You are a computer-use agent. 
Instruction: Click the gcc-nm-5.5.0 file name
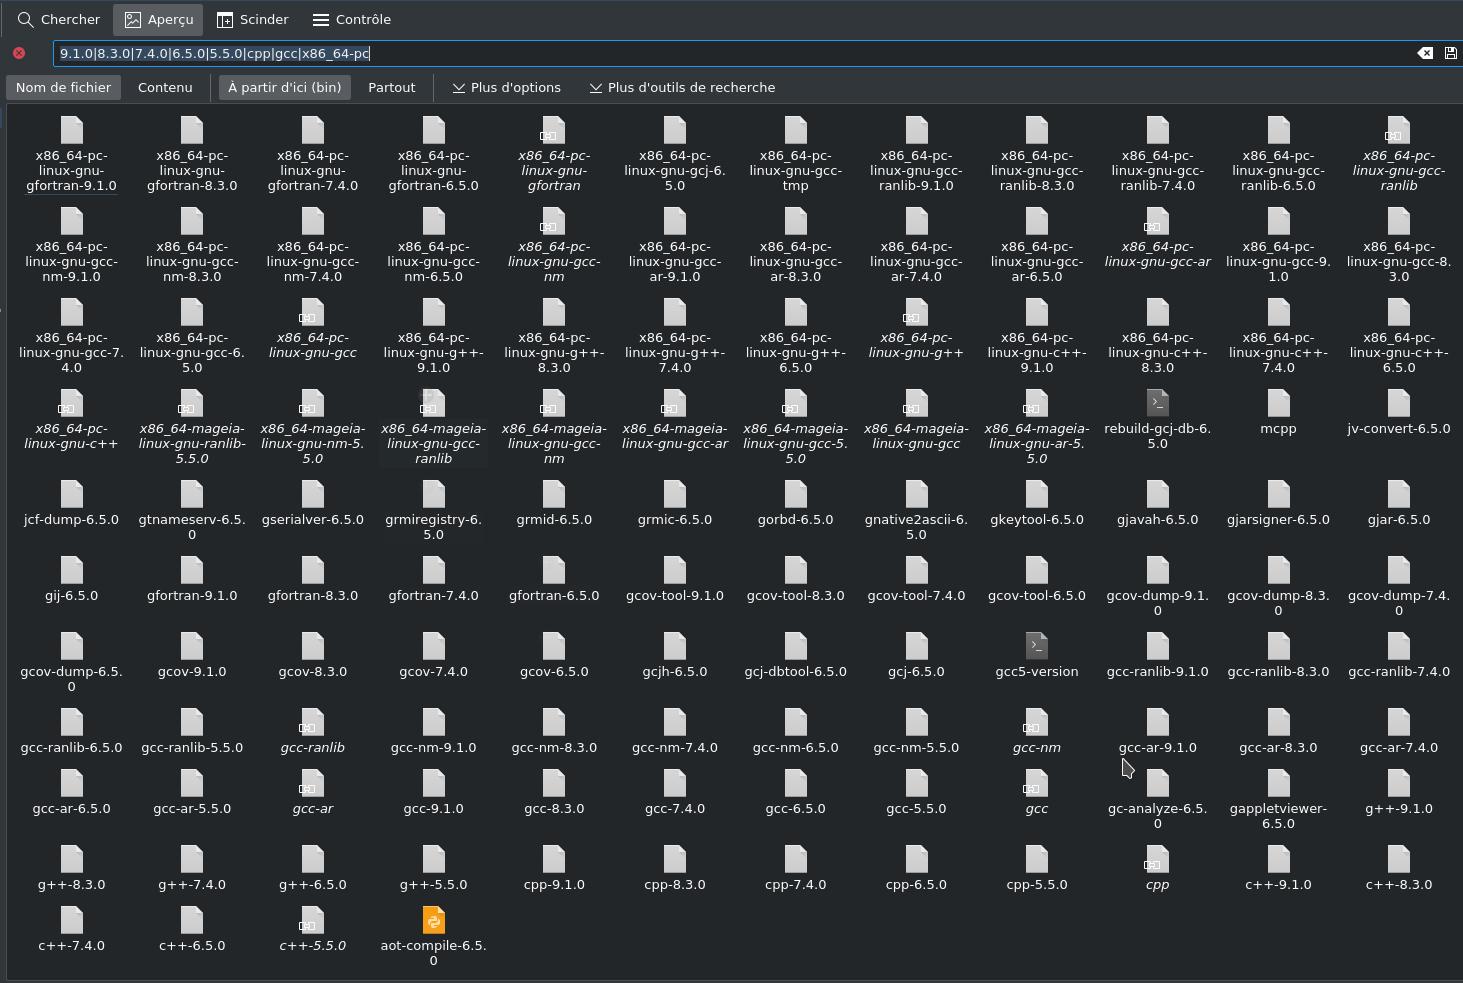tap(916, 747)
